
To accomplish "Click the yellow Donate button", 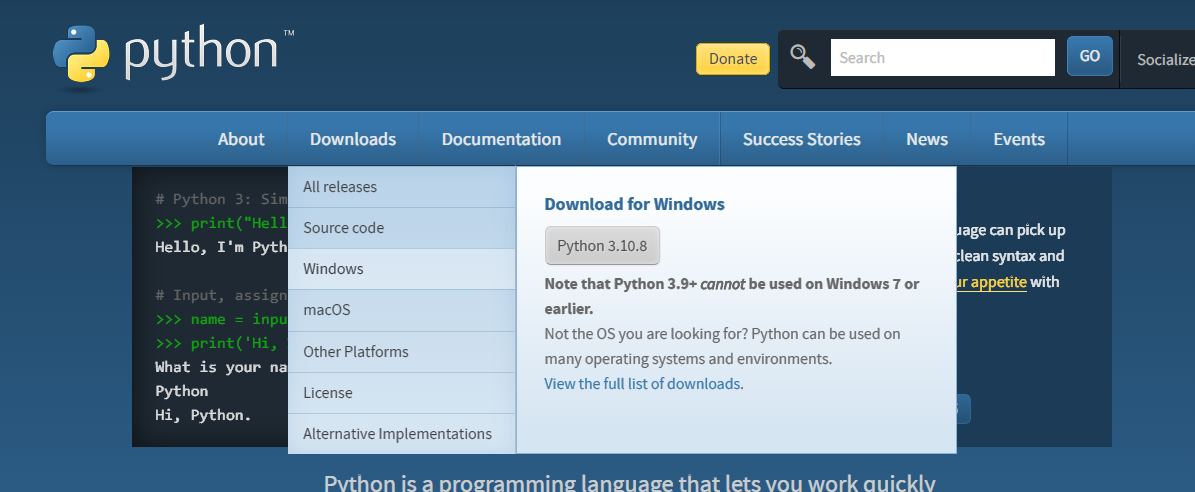I will point(732,59).
